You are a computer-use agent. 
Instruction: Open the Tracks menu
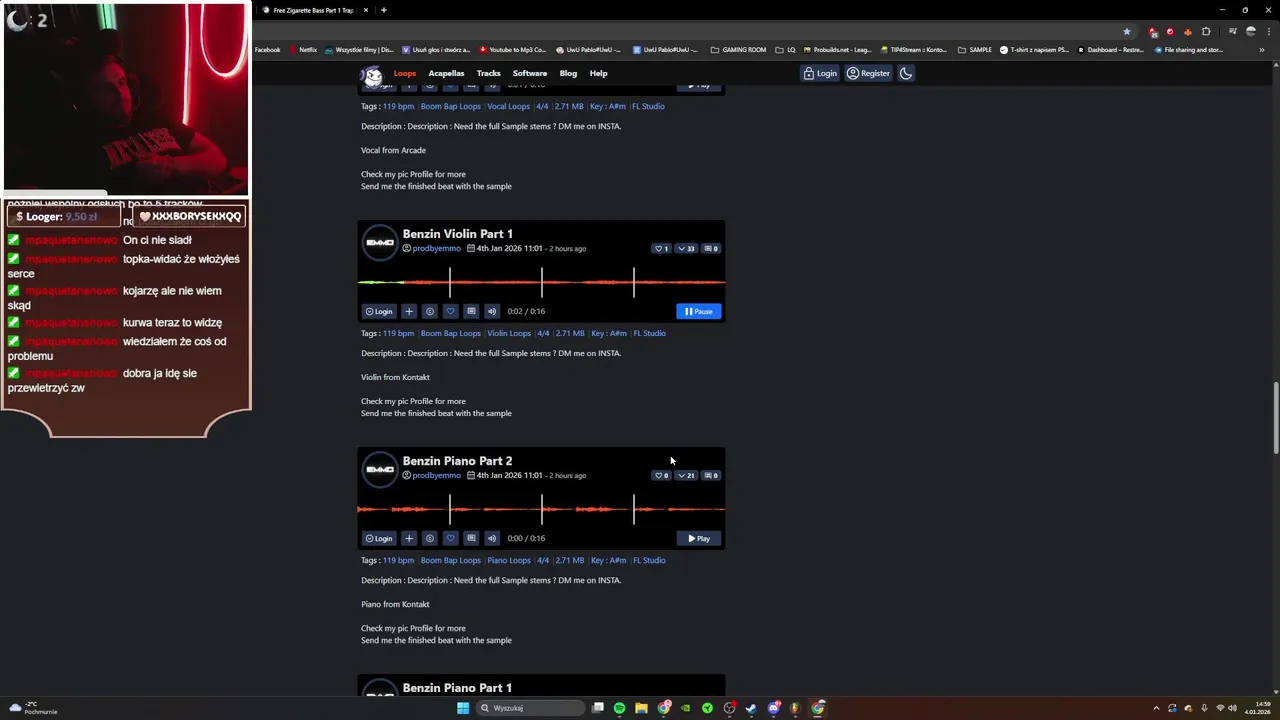pyautogui.click(x=488, y=73)
